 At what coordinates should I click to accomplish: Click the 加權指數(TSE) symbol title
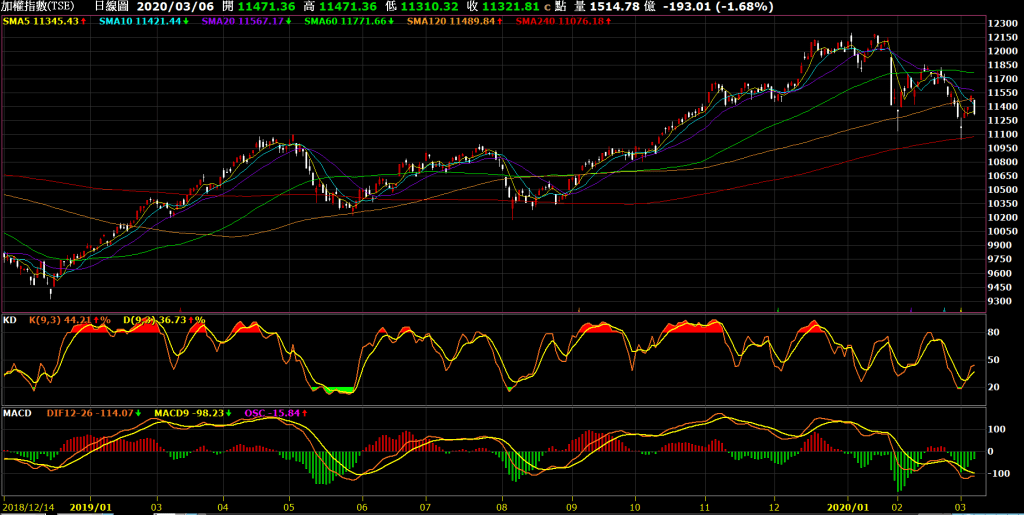(39, 6)
